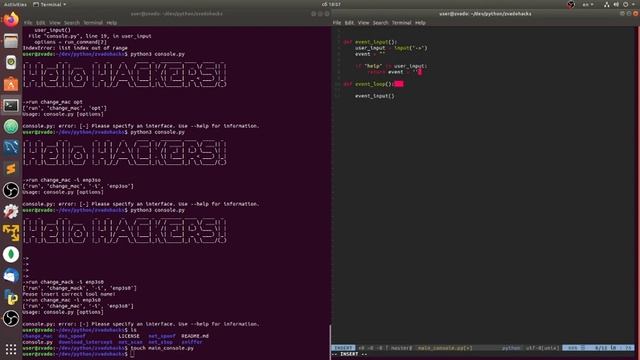640x360 pixels.
Task: Click the 'event_input()' call line in Vim
Action: coord(375,96)
